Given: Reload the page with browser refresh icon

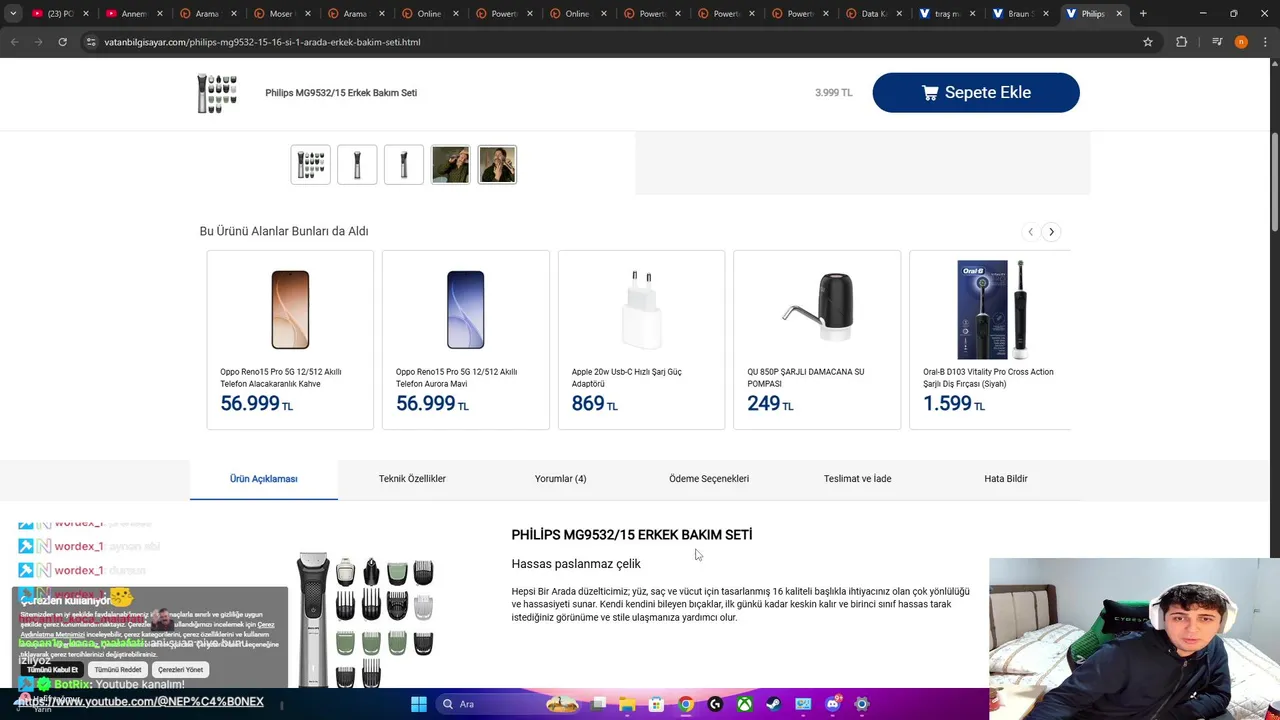Looking at the screenshot, I should coord(62,42).
